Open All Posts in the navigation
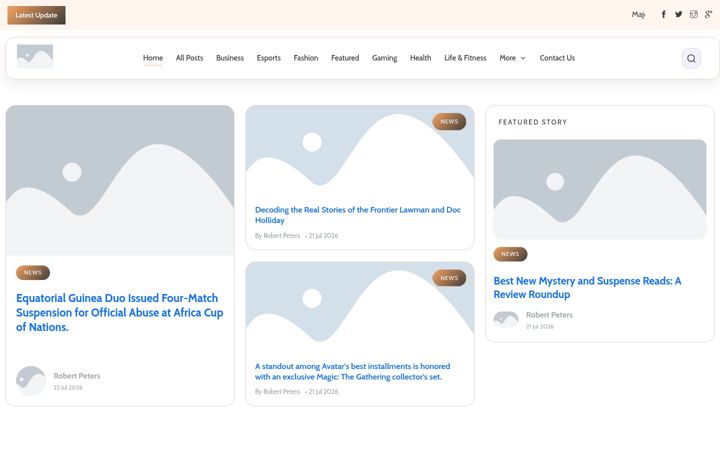The image size is (720, 450). [x=189, y=58]
